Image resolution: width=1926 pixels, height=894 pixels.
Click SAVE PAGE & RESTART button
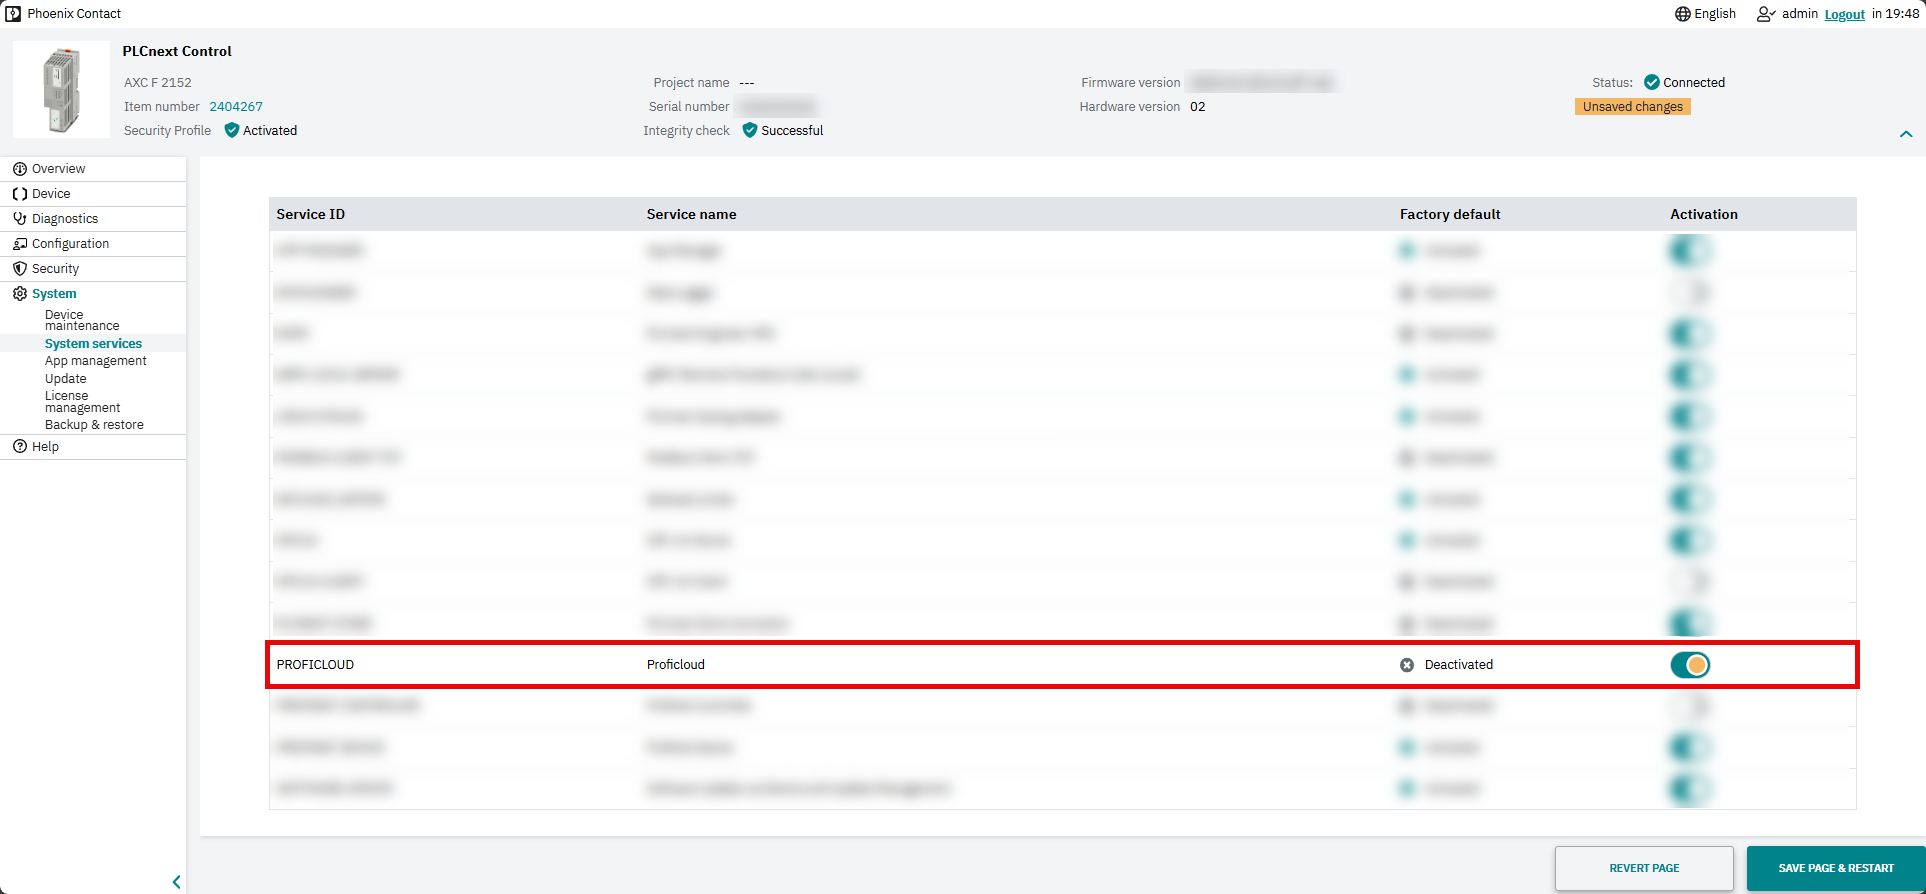[1836, 868]
